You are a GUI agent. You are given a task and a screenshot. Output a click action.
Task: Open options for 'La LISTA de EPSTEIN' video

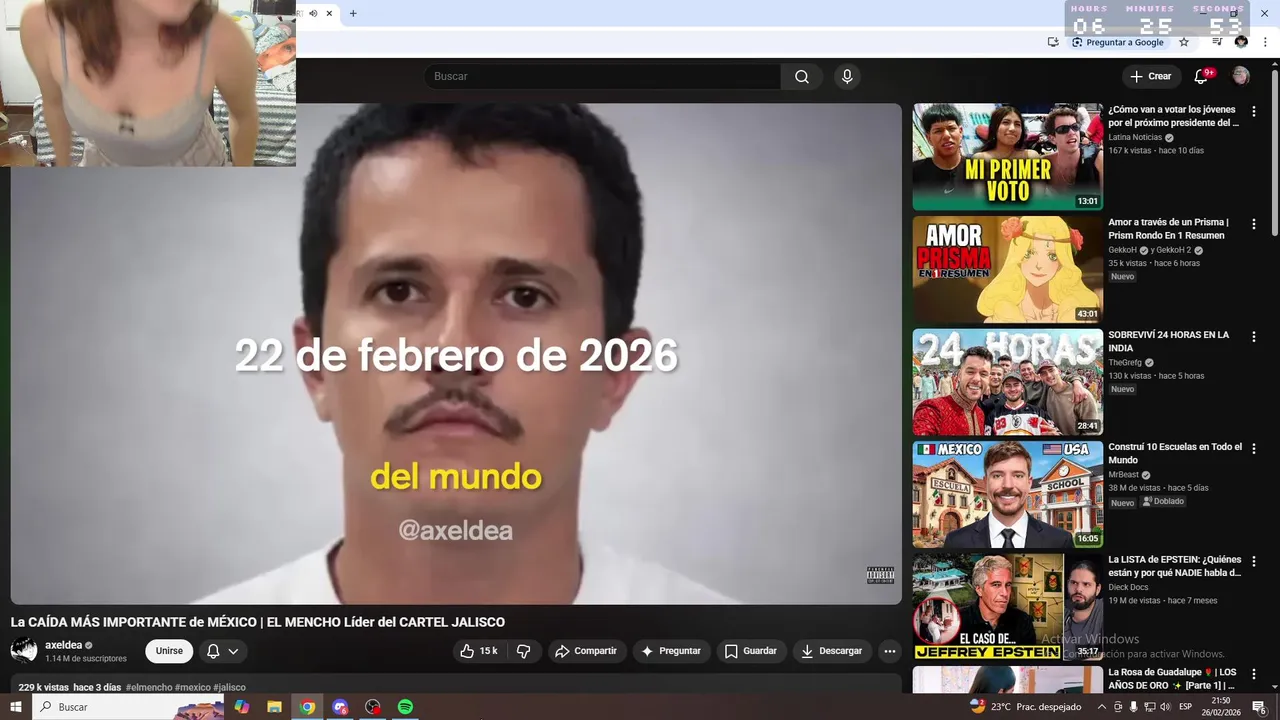pos(1254,562)
